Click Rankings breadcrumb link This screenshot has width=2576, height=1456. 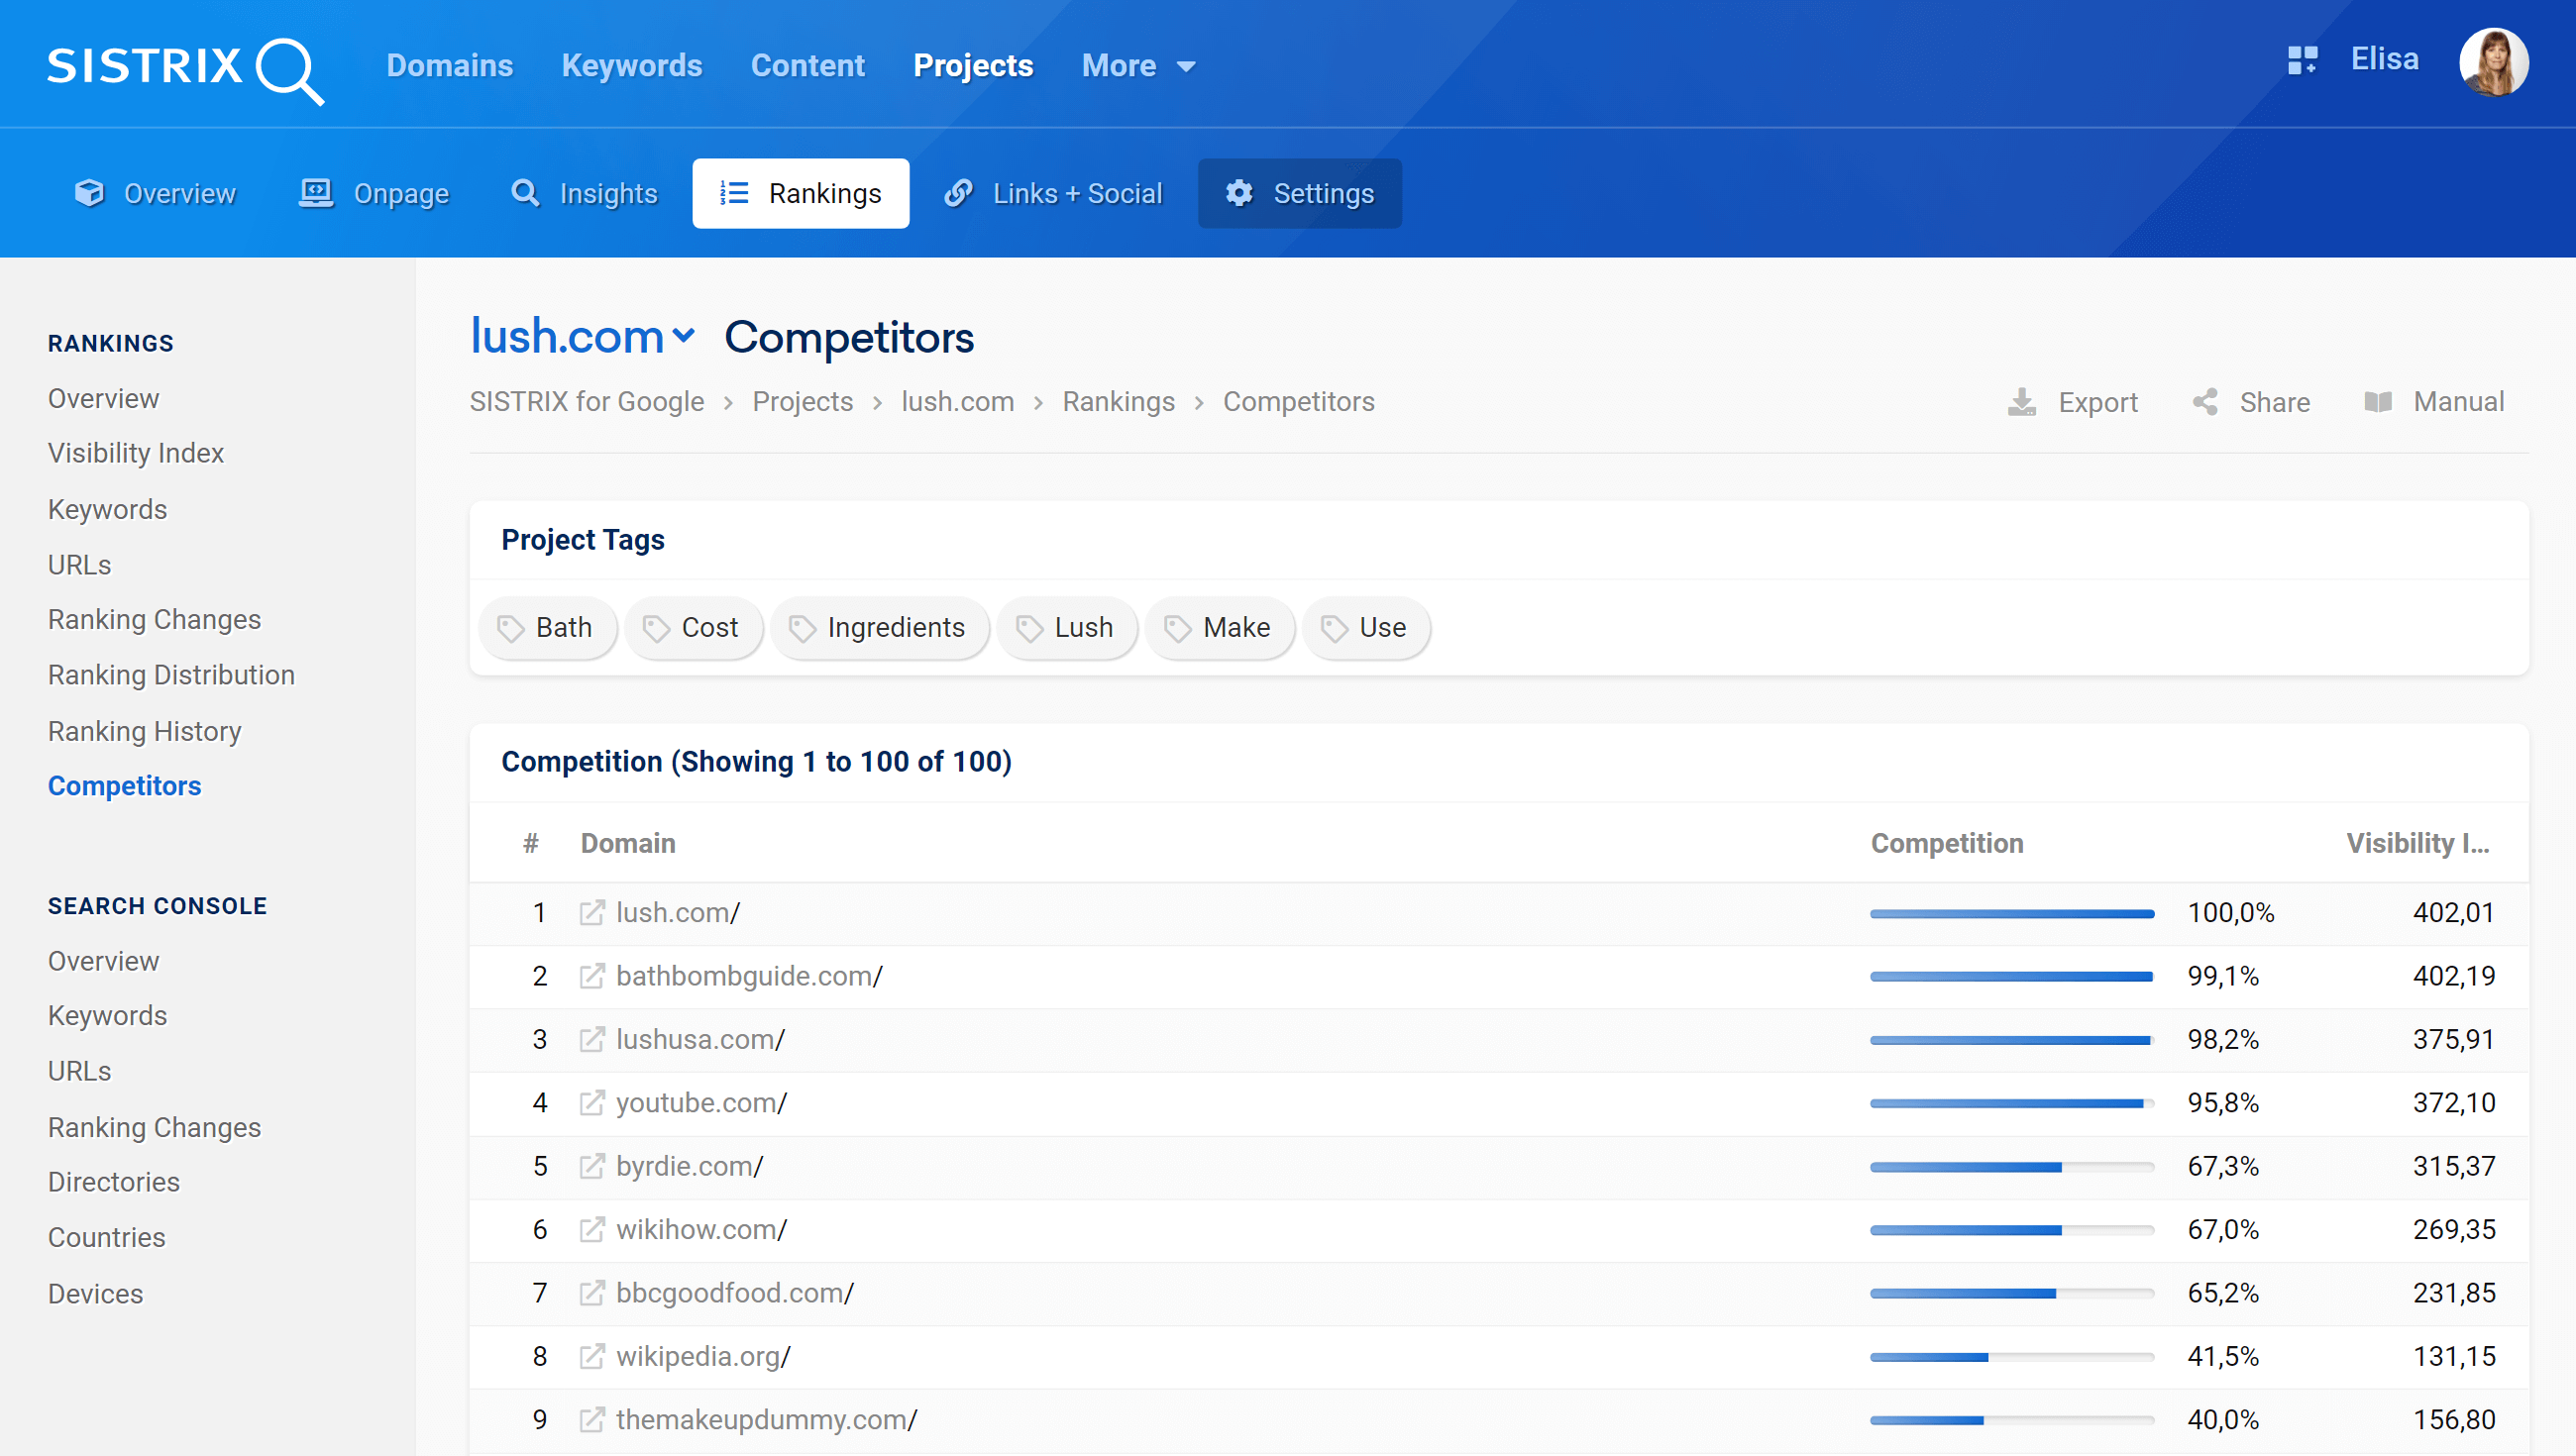tap(1118, 402)
